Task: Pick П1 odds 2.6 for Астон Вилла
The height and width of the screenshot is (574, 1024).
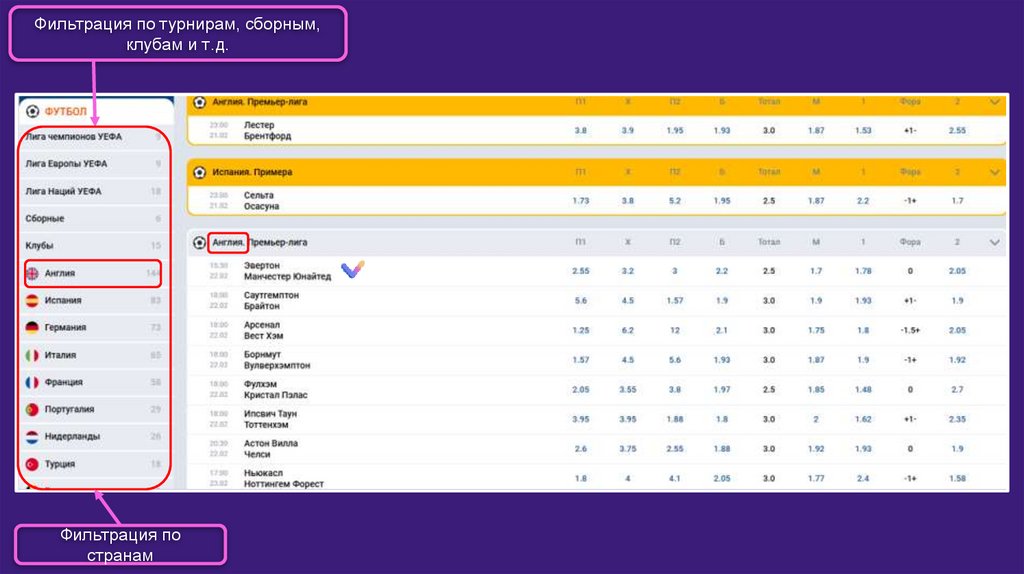Action: [x=581, y=449]
